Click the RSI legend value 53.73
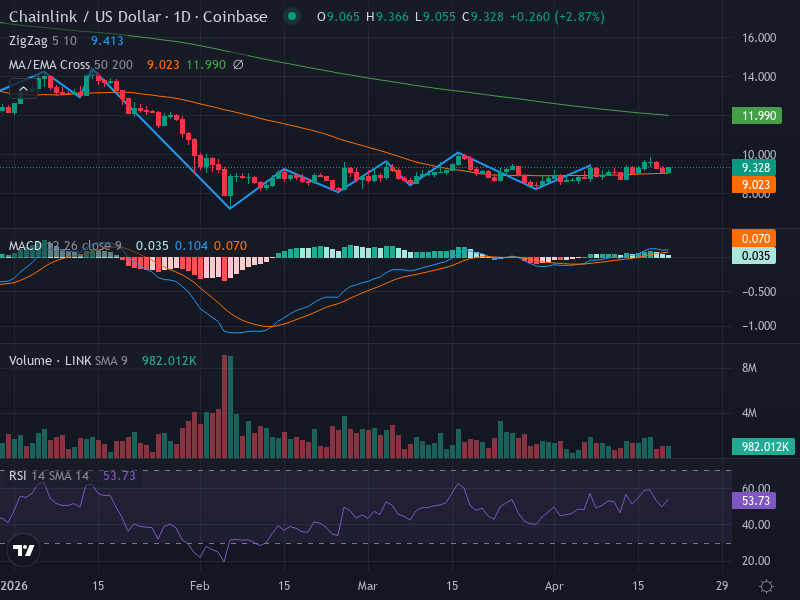This screenshot has width=800, height=600. point(119,476)
